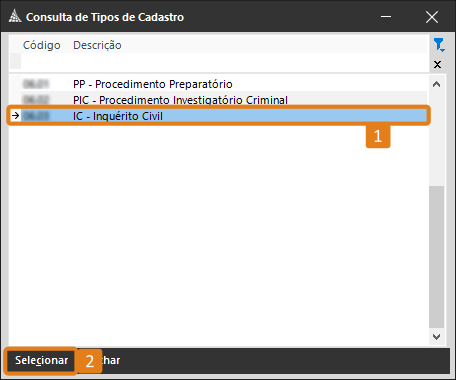Click the arrow indicator of the current row
This screenshot has width=456, height=380.
[15, 116]
